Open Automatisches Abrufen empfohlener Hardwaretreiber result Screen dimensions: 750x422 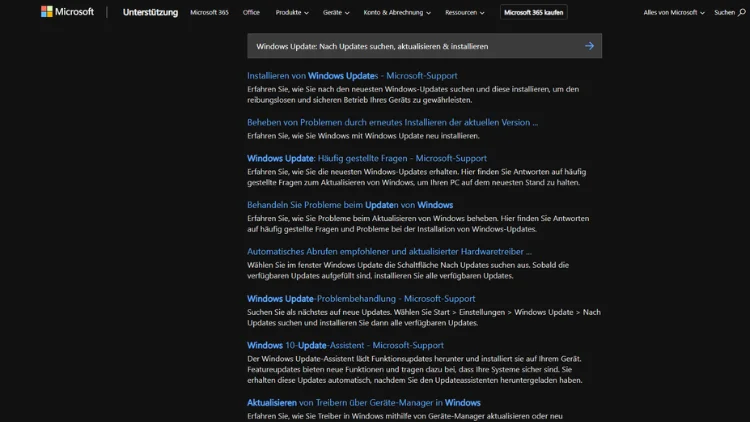[389, 251]
